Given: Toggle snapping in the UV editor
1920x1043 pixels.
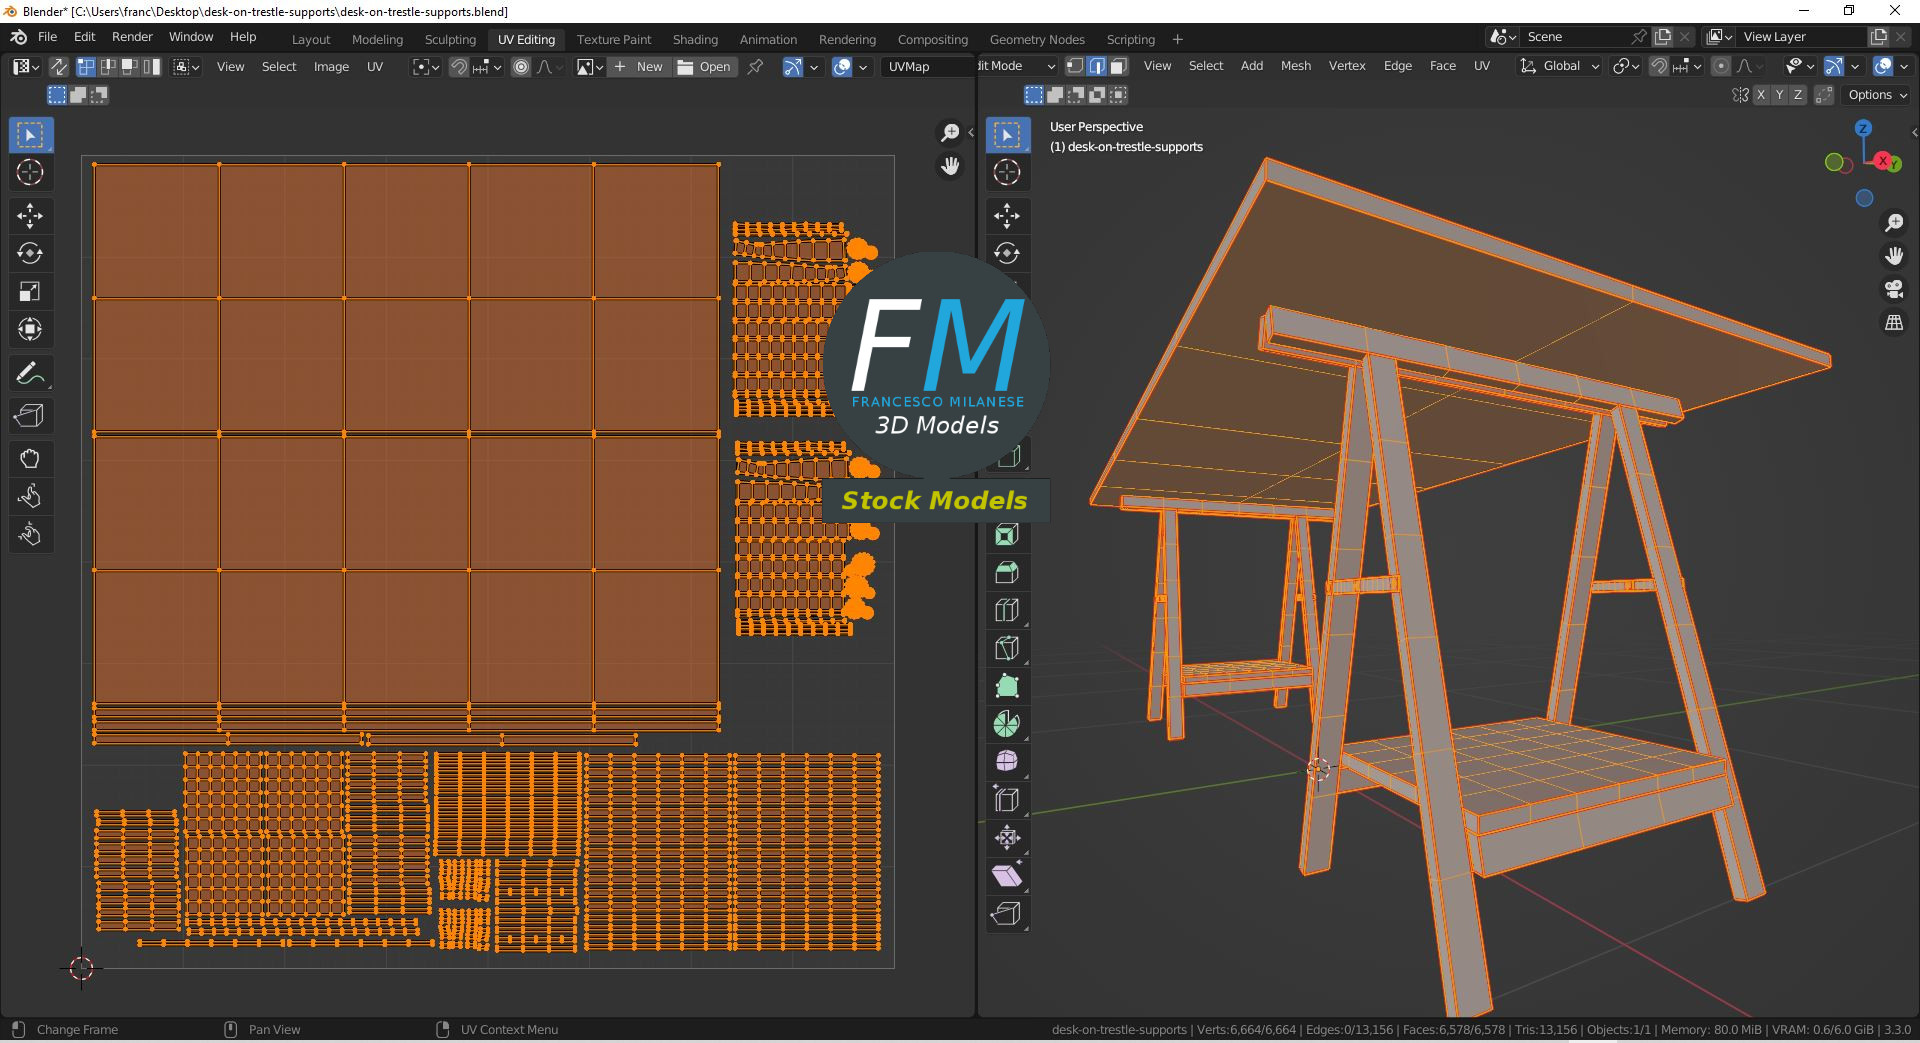Looking at the screenshot, I should [458, 67].
